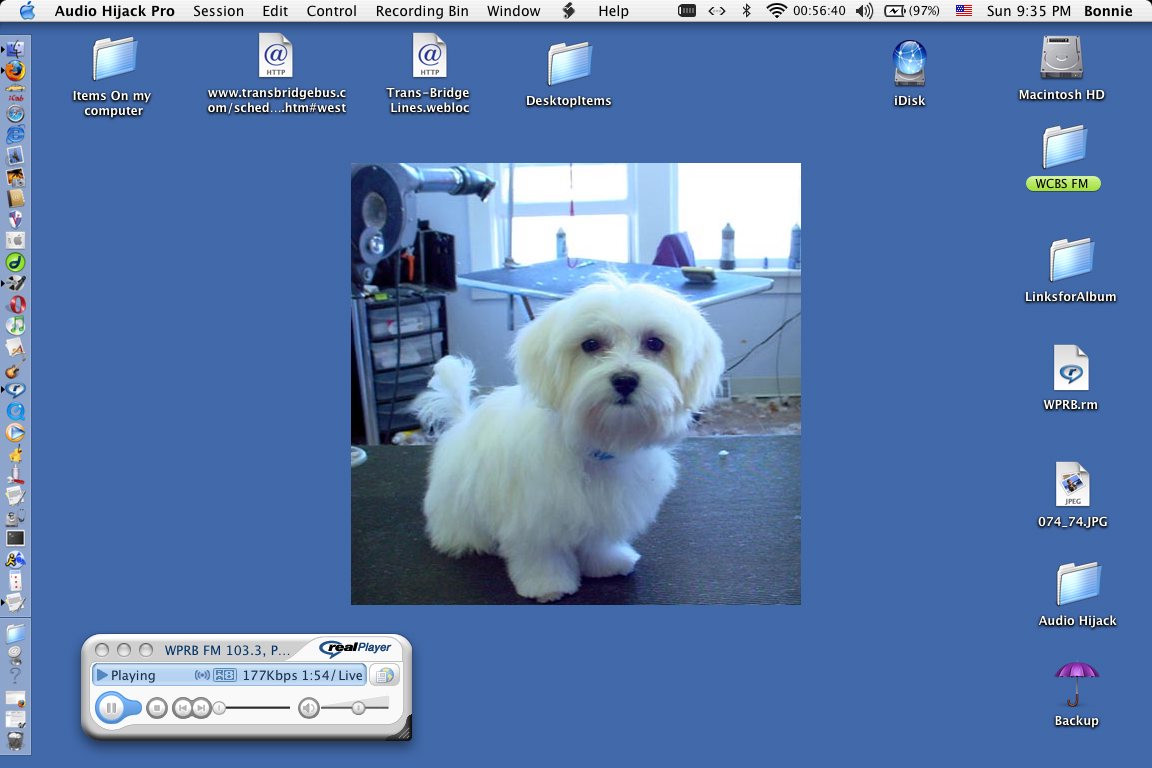Mute RealPlayer with the speaker button
1152x768 pixels.
pos(309,708)
